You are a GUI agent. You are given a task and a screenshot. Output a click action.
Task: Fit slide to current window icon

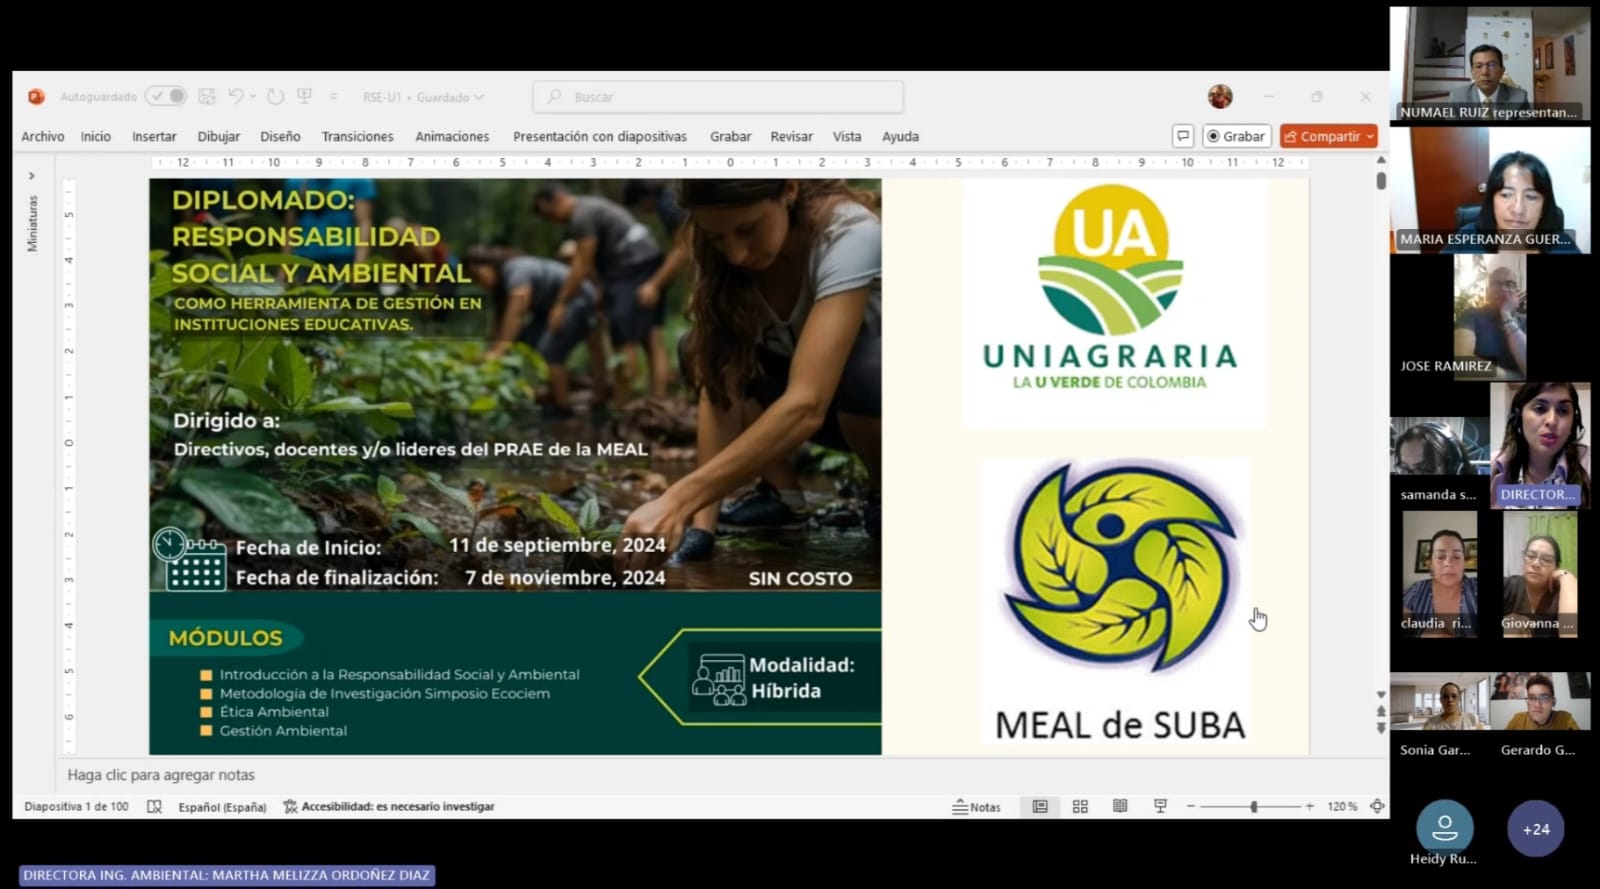(x=1377, y=807)
